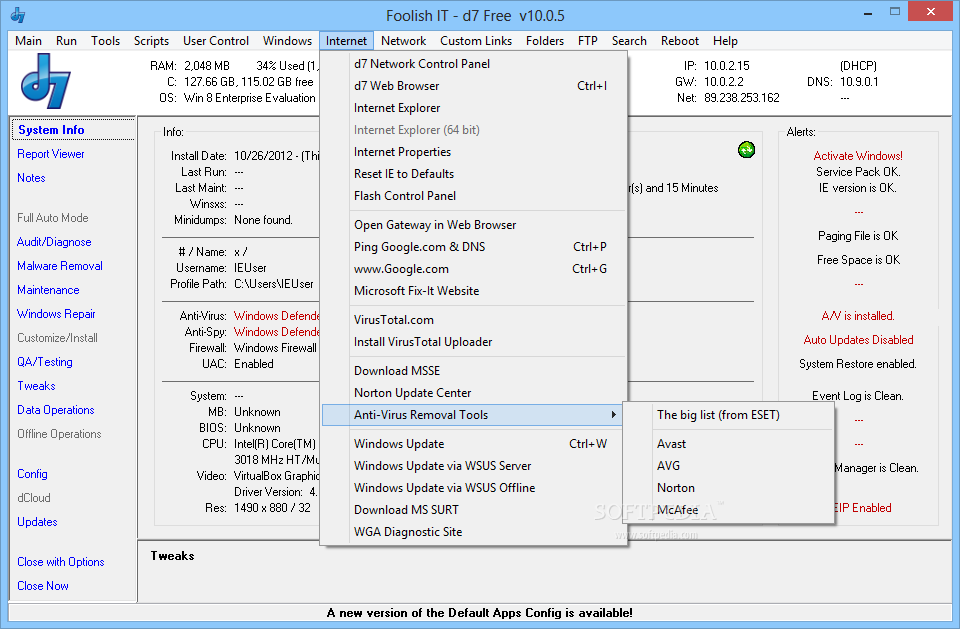This screenshot has width=960, height=629.
Task: Choose Reset IE to Defaults
Action: tap(474, 174)
